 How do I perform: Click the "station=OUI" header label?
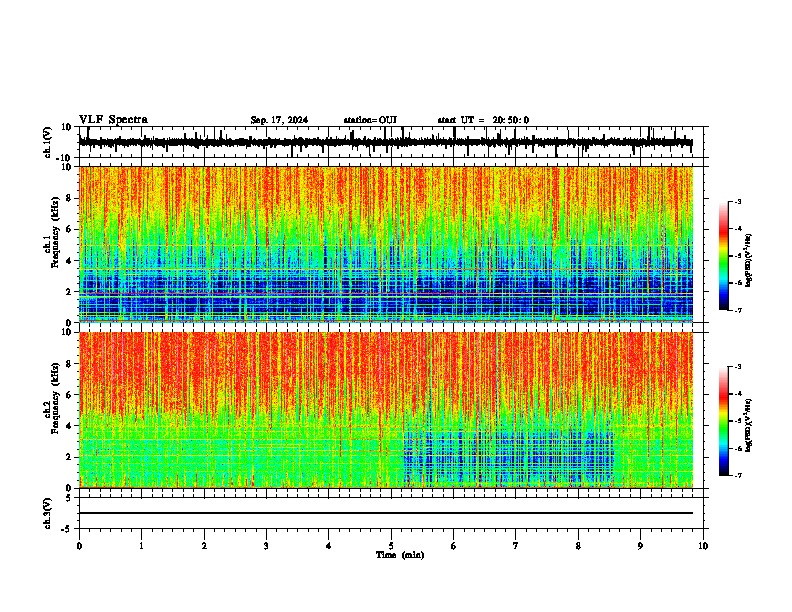pyautogui.click(x=370, y=120)
